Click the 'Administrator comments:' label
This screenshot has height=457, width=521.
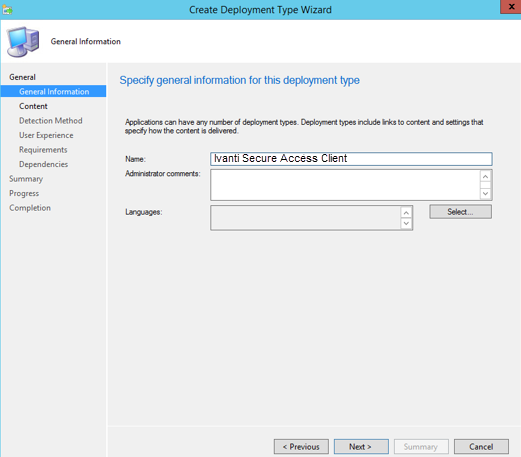point(163,174)
